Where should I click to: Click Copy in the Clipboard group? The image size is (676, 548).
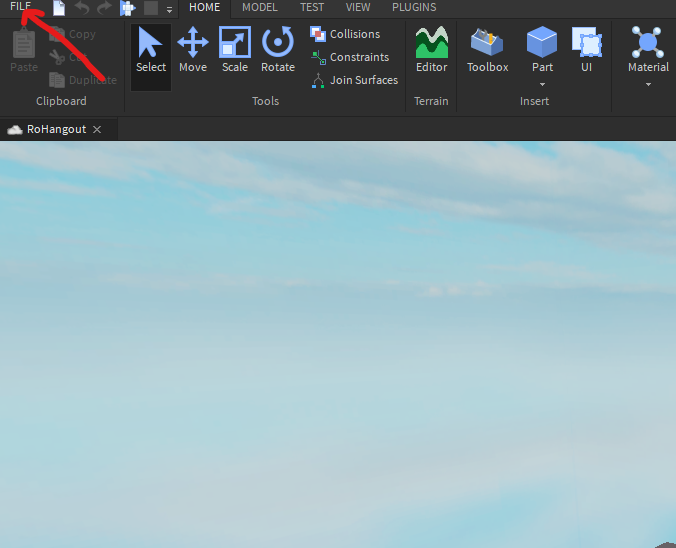coord(72,34)
